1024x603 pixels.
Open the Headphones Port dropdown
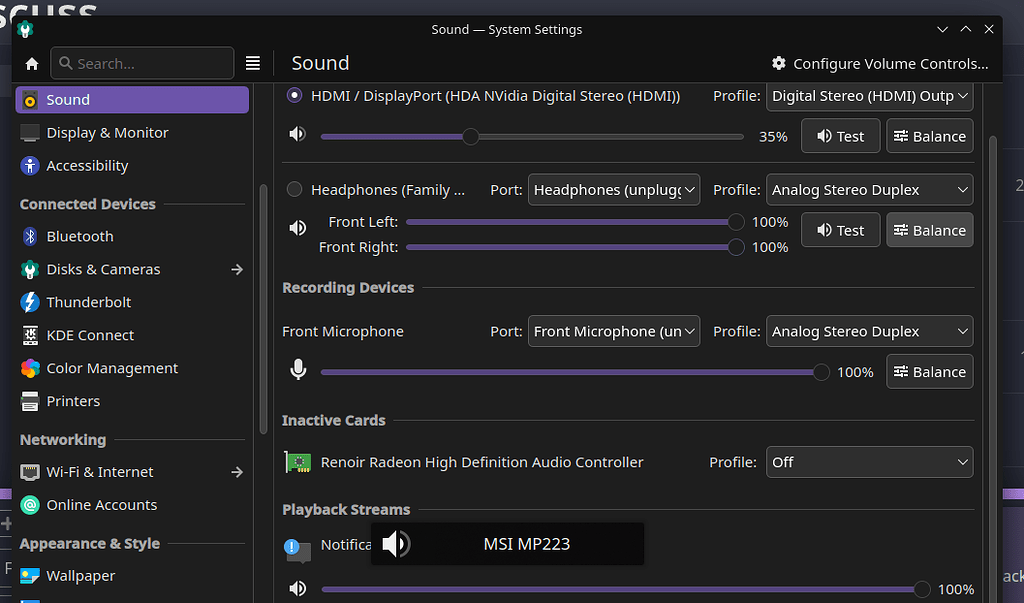click(x=614, y=189)
